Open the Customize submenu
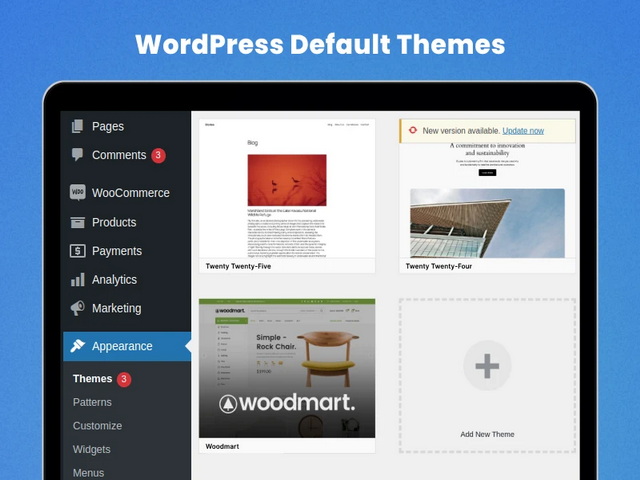This screenshot has height=480, width=640. pyautogui.click(x=97, y=426)
